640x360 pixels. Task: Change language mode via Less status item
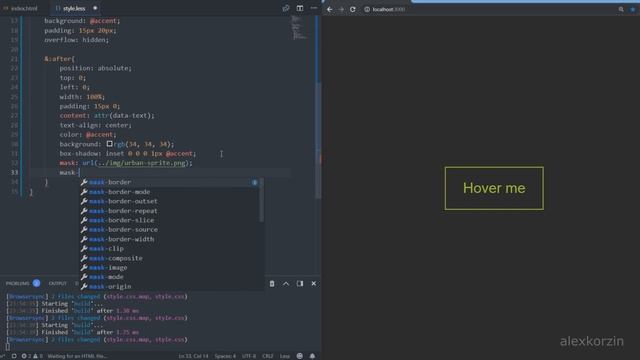[284, 356]
